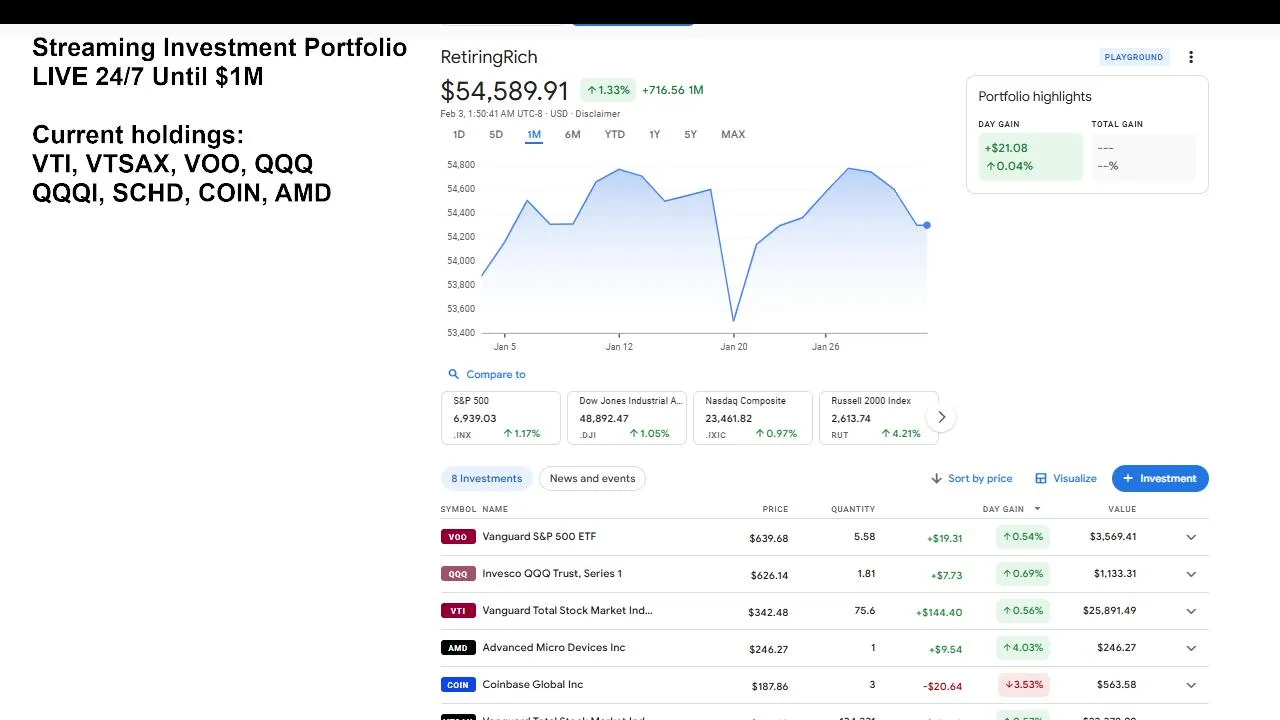The height and width of the screenshot is (720, 1280).
Task: Select the 6M chart range tab
Action: tap(572, 134)
